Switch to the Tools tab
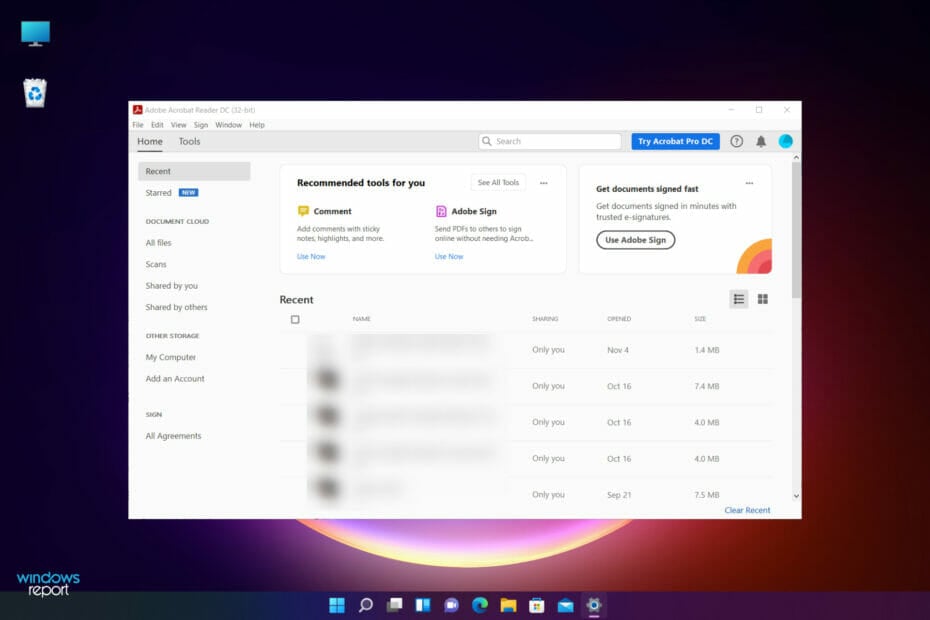The width and height of the screenshot is (930, 620). pyautogui.click(x=189, y=141)
